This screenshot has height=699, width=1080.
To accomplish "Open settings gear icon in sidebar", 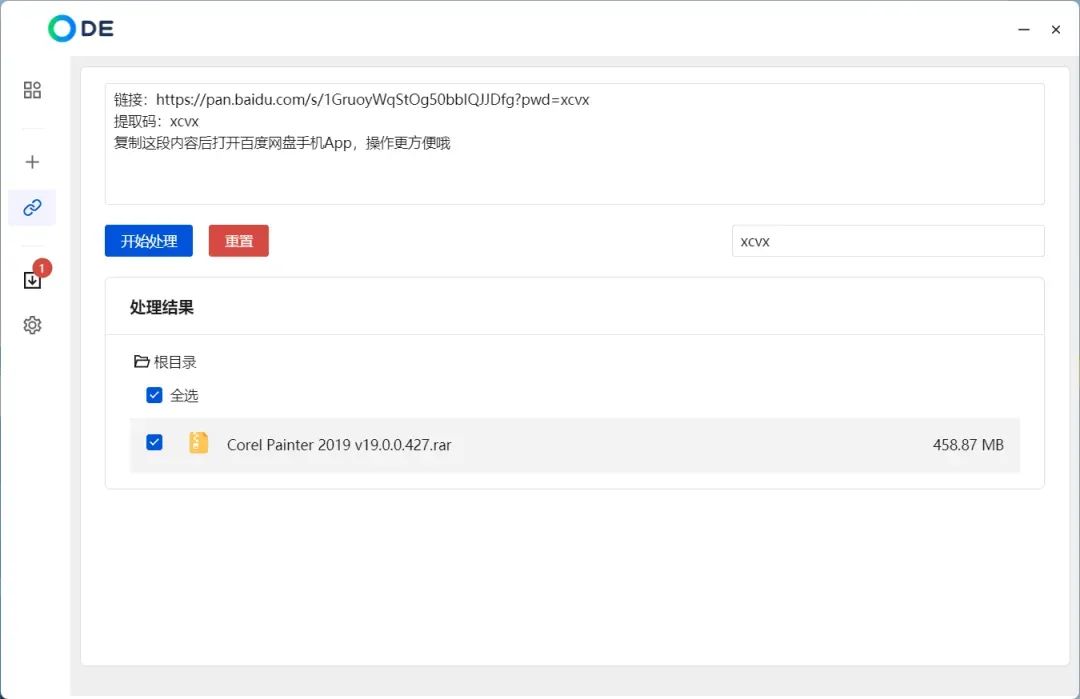I will 32,325.
